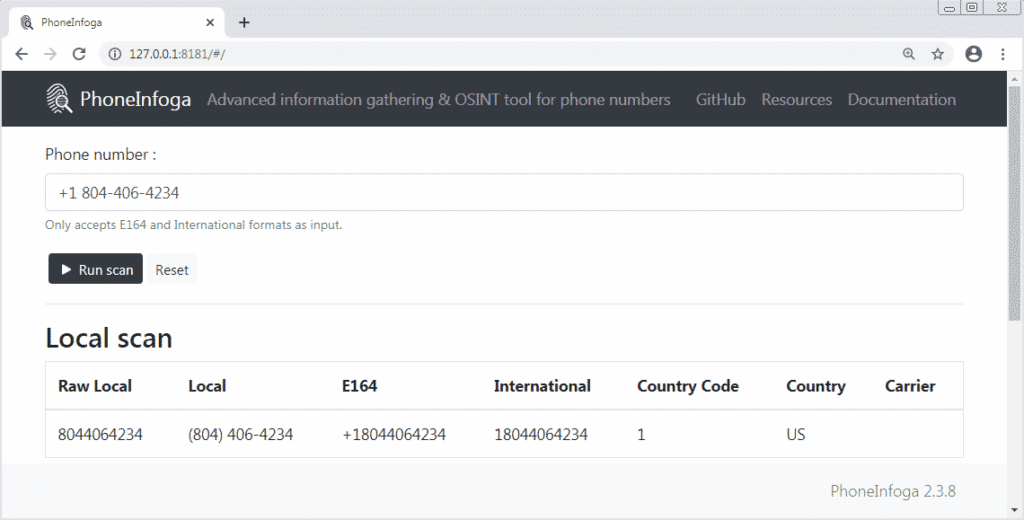Click the Local column header
The width and height of the screenshot is (1024, 520).
click(207, 386)
